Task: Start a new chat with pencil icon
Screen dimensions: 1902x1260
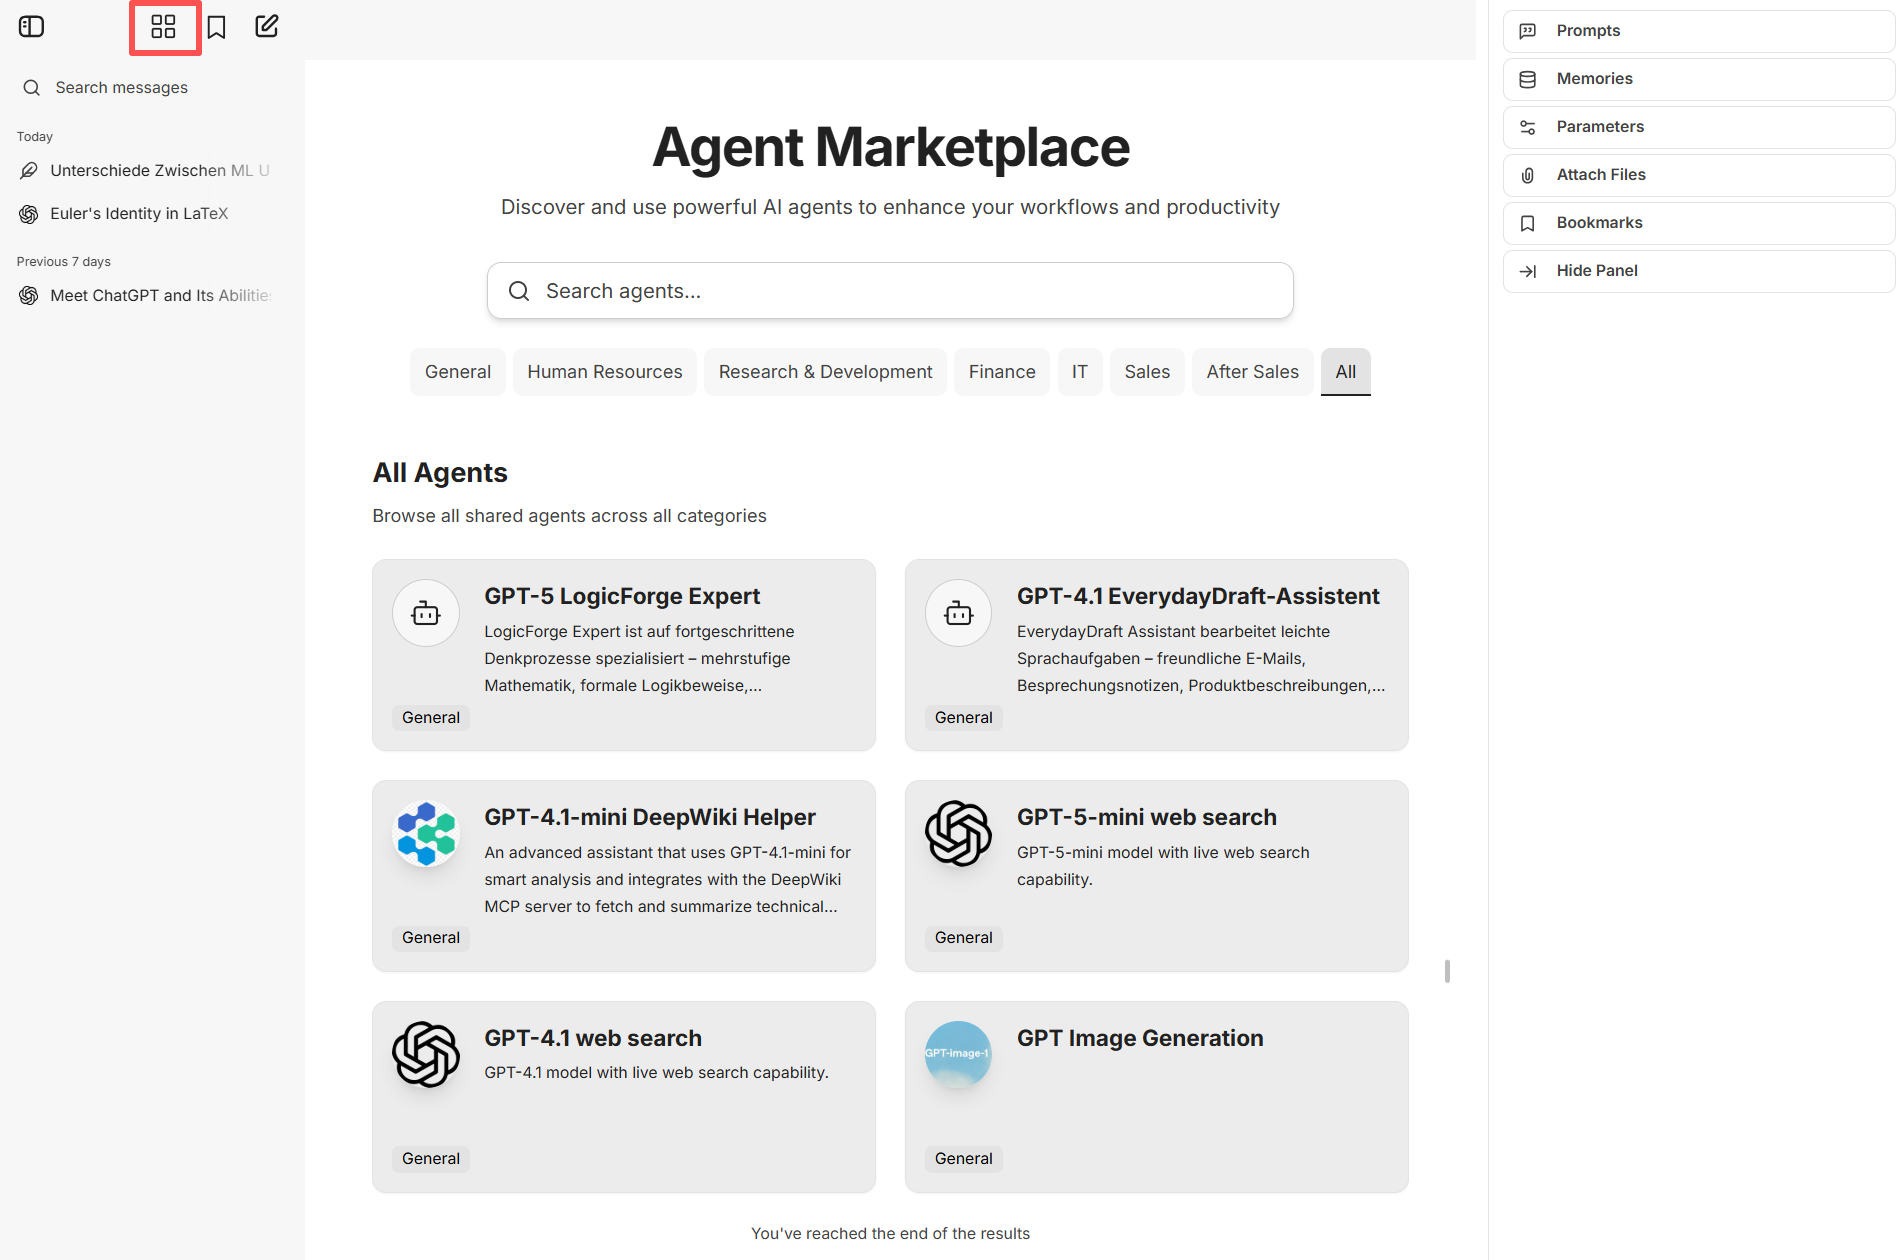Action: [x=267, y=27]
